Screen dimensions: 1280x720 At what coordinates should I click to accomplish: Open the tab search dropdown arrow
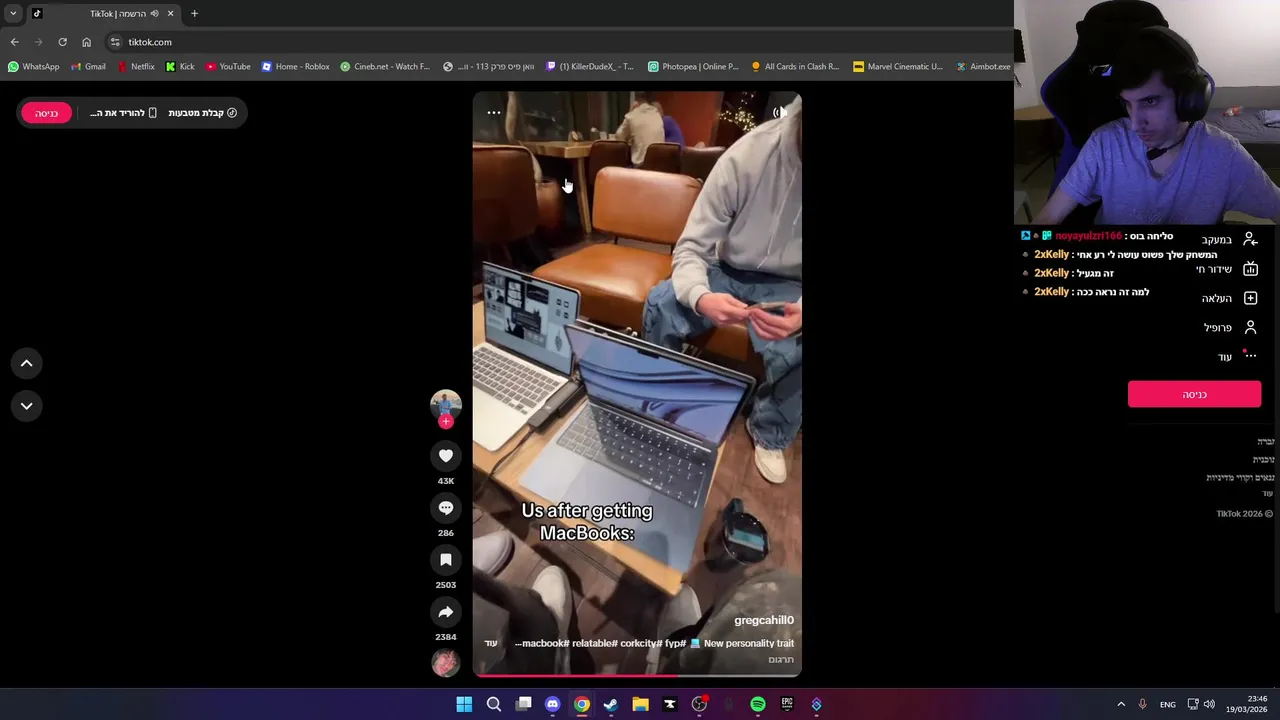point(13,13)
